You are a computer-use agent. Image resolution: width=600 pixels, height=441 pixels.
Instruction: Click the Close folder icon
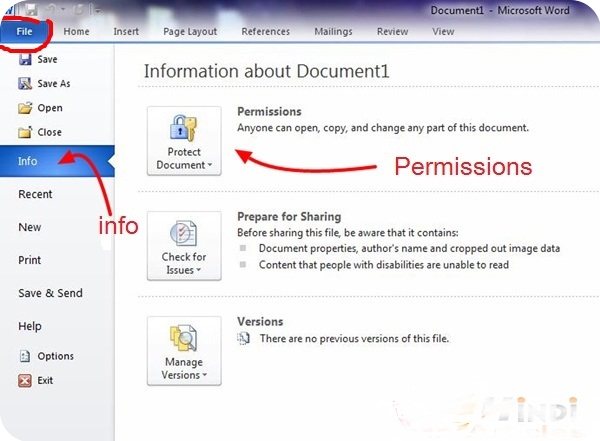click(x=25, y=132)
